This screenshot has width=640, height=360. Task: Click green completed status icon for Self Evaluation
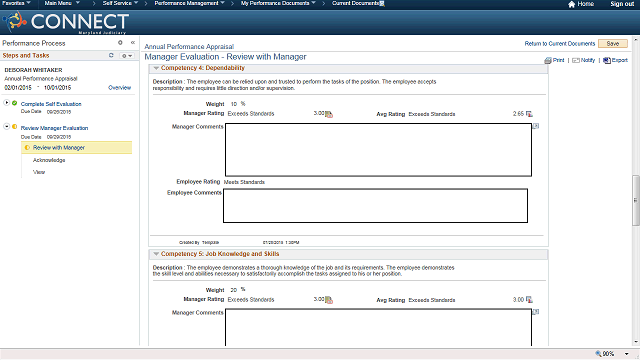click(15, 103)
